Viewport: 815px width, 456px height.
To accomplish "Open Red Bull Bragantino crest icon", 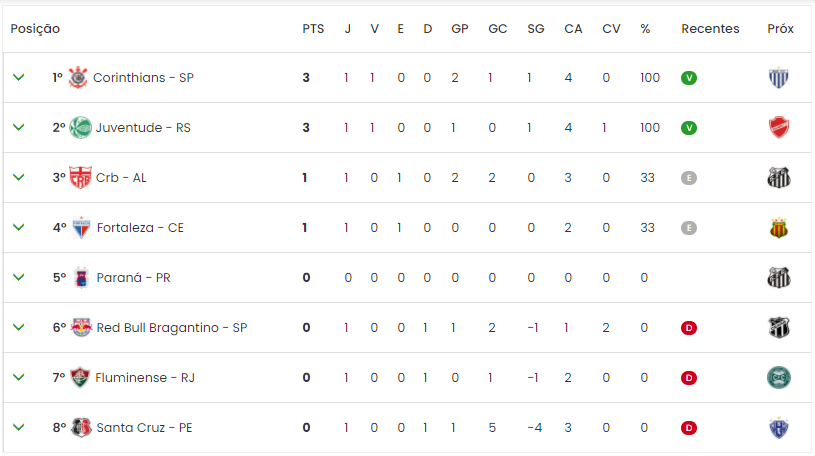I will click(82, 328).
